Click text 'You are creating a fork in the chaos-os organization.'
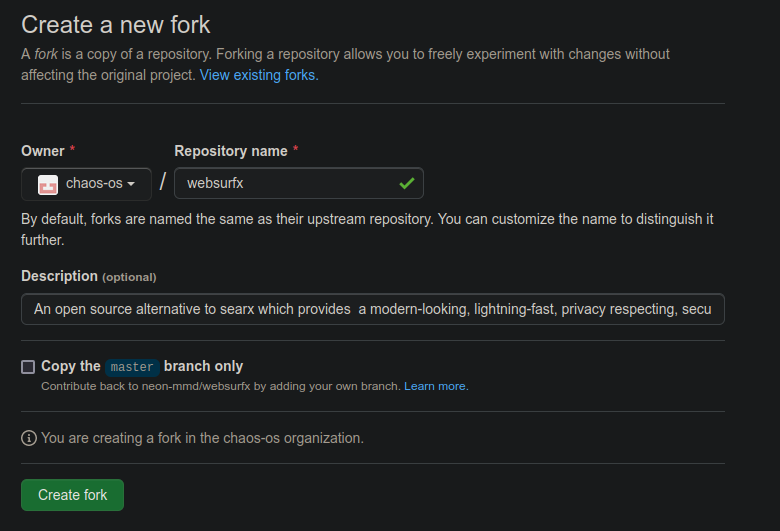 (202, 438)
